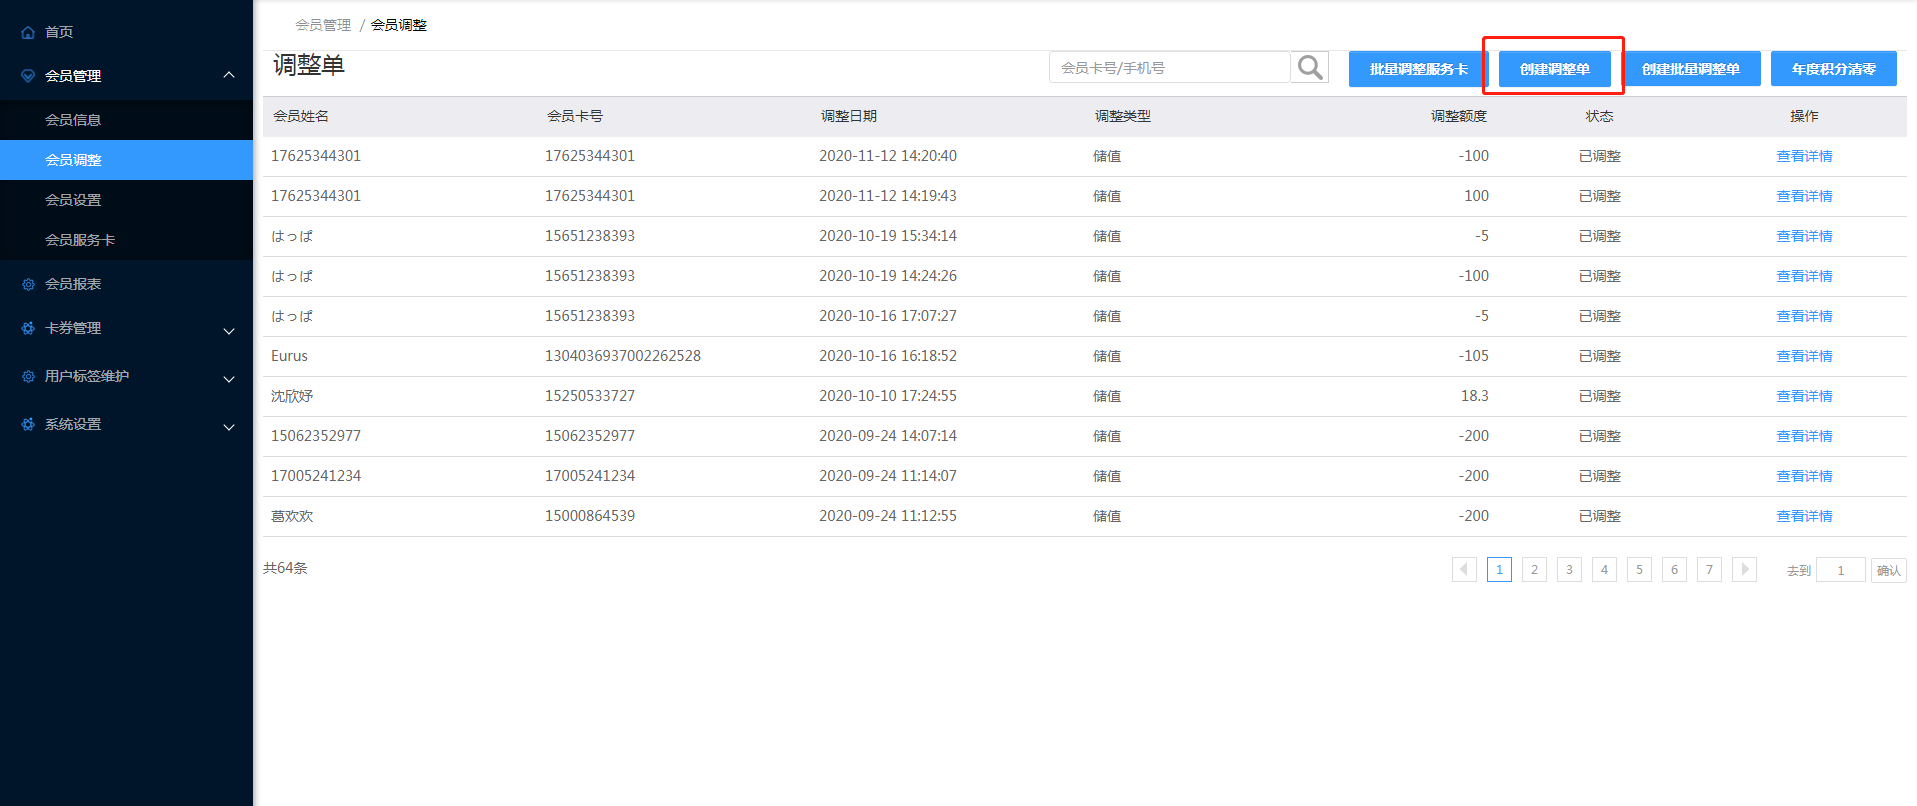Click the name 葛欢欢
This screenshot has height=806, width=1917.
coord(292,516)
